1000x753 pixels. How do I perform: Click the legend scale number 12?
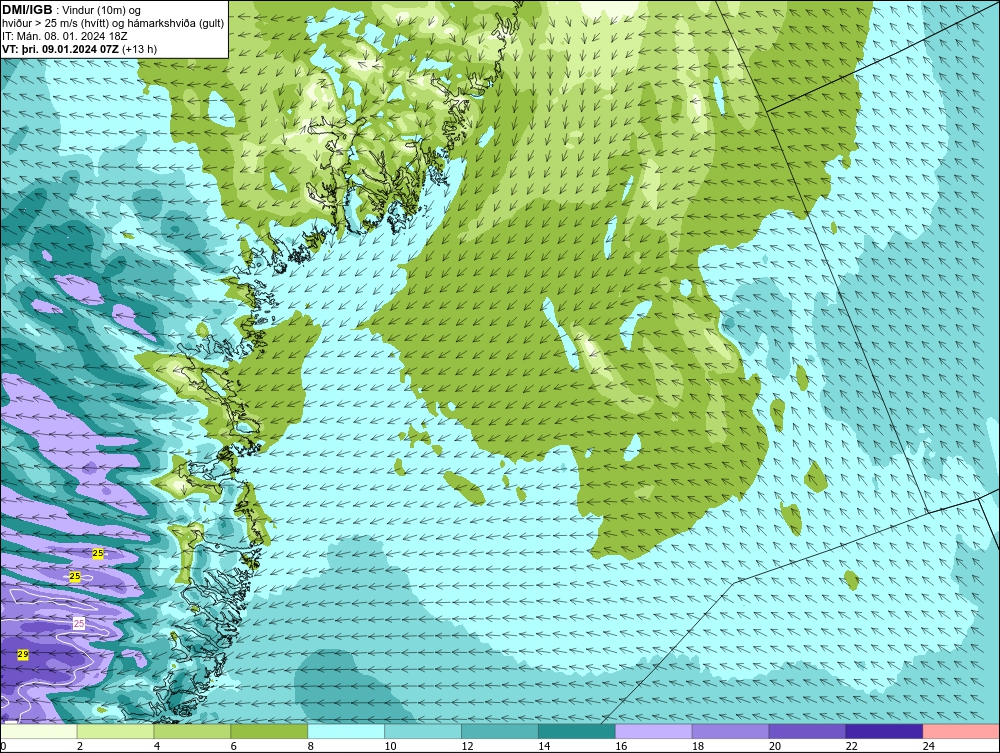467,746
